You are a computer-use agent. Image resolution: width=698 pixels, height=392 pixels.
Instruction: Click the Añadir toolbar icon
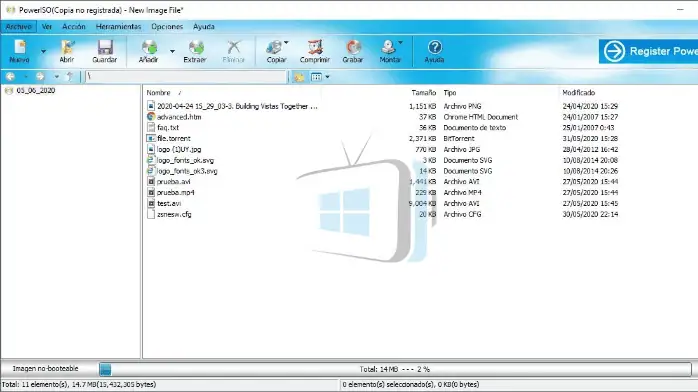point(149,51)
